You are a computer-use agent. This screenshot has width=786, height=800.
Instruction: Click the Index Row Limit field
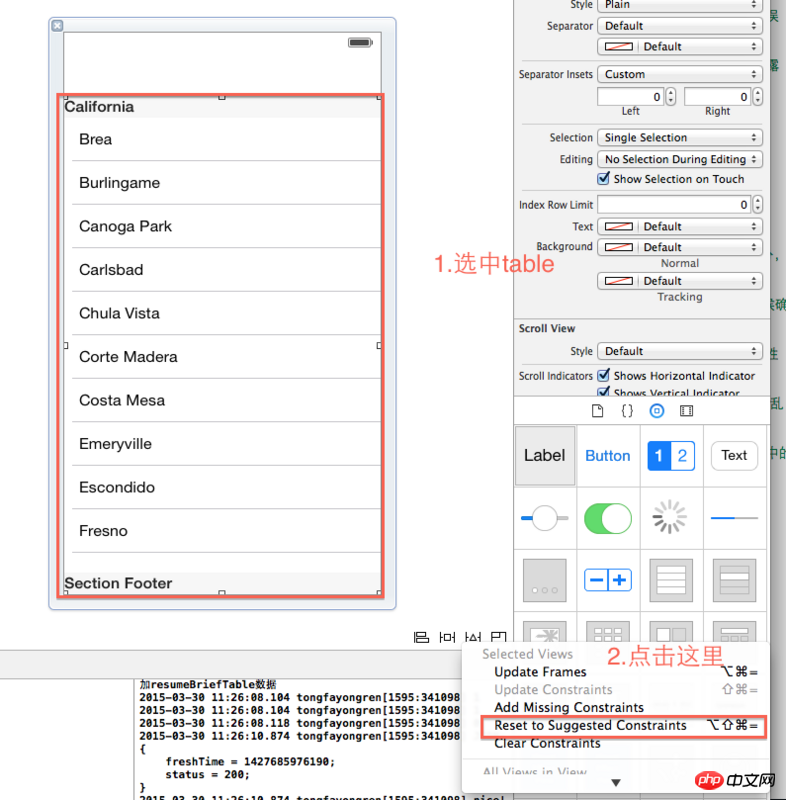tap(674, 204)
